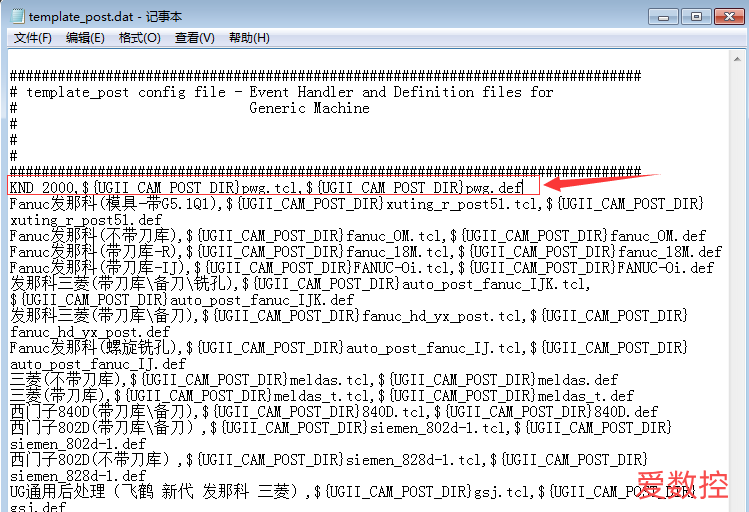Open the 编辑(E) menu
Image resolution: width=749 pixels, height=512 pixels.
tap(85, 38)
